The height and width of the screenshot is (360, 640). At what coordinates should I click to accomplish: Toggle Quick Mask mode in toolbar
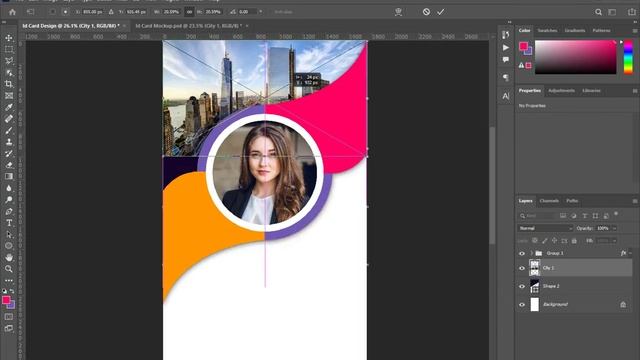click(9, 317)
